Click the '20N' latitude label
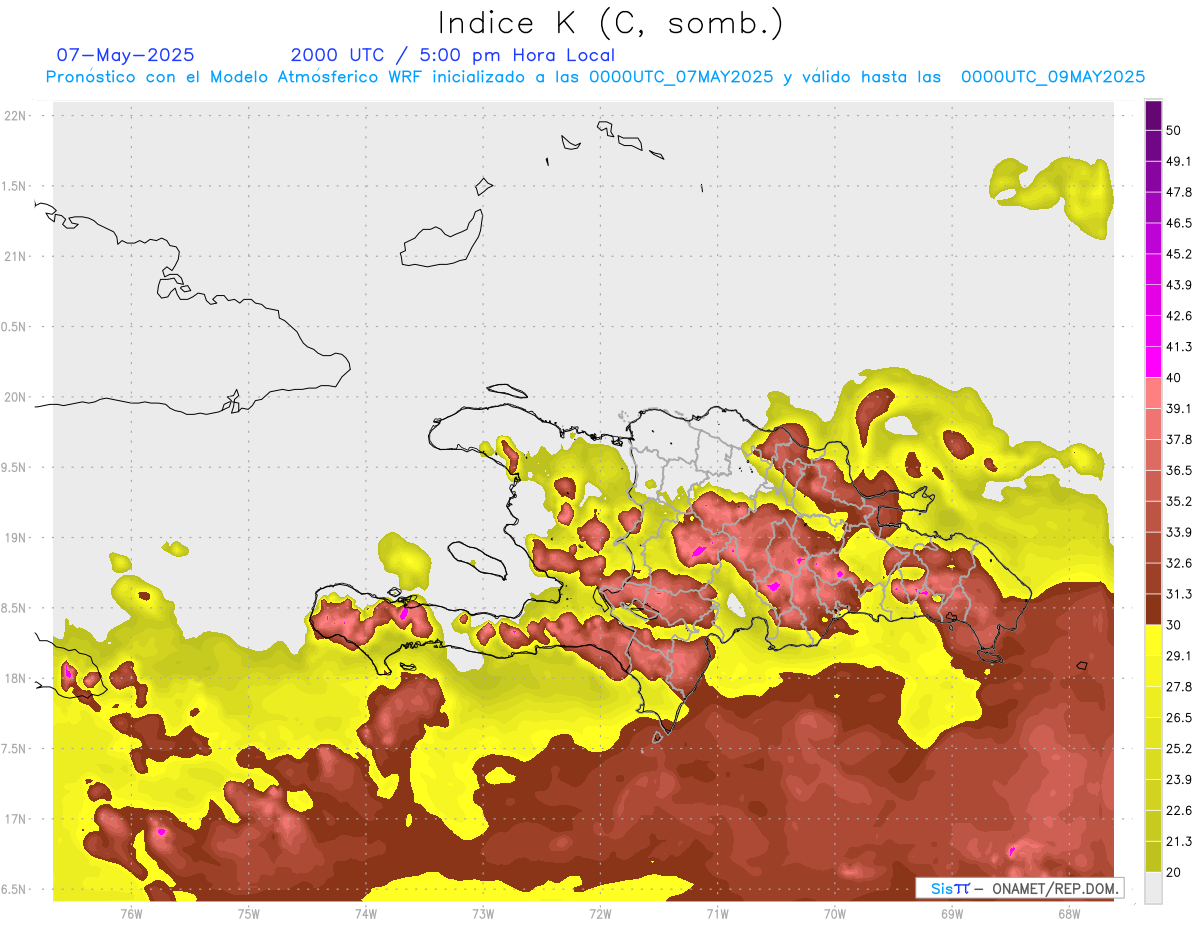Screen dimensions: 1200x927 click(x=15, y=397)
